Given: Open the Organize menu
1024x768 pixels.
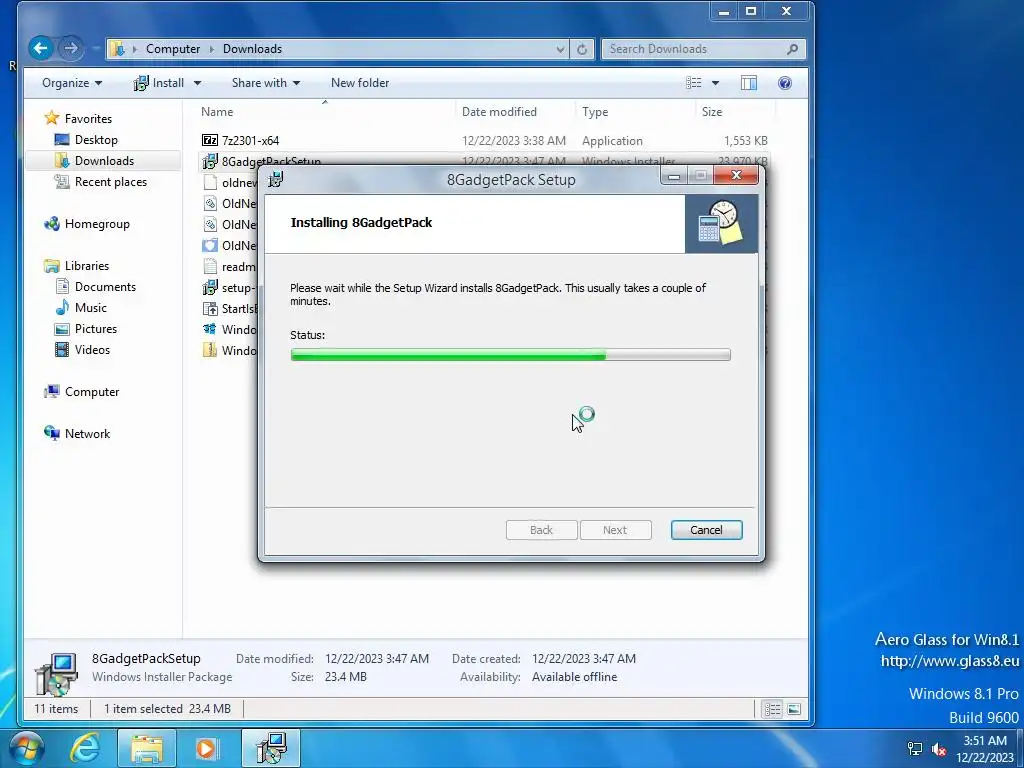Looking at the screenshot, I should coord(72,83).
